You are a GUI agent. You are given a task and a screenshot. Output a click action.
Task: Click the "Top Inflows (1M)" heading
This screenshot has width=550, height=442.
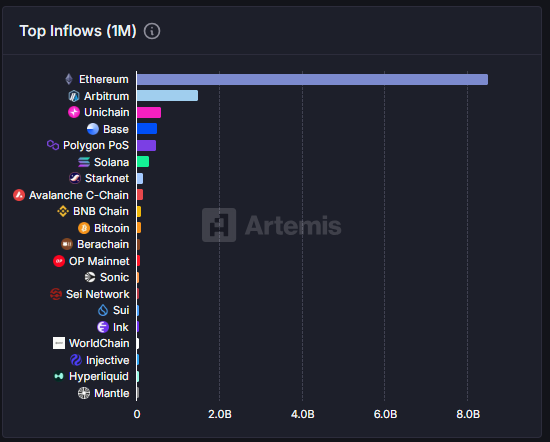78,31
